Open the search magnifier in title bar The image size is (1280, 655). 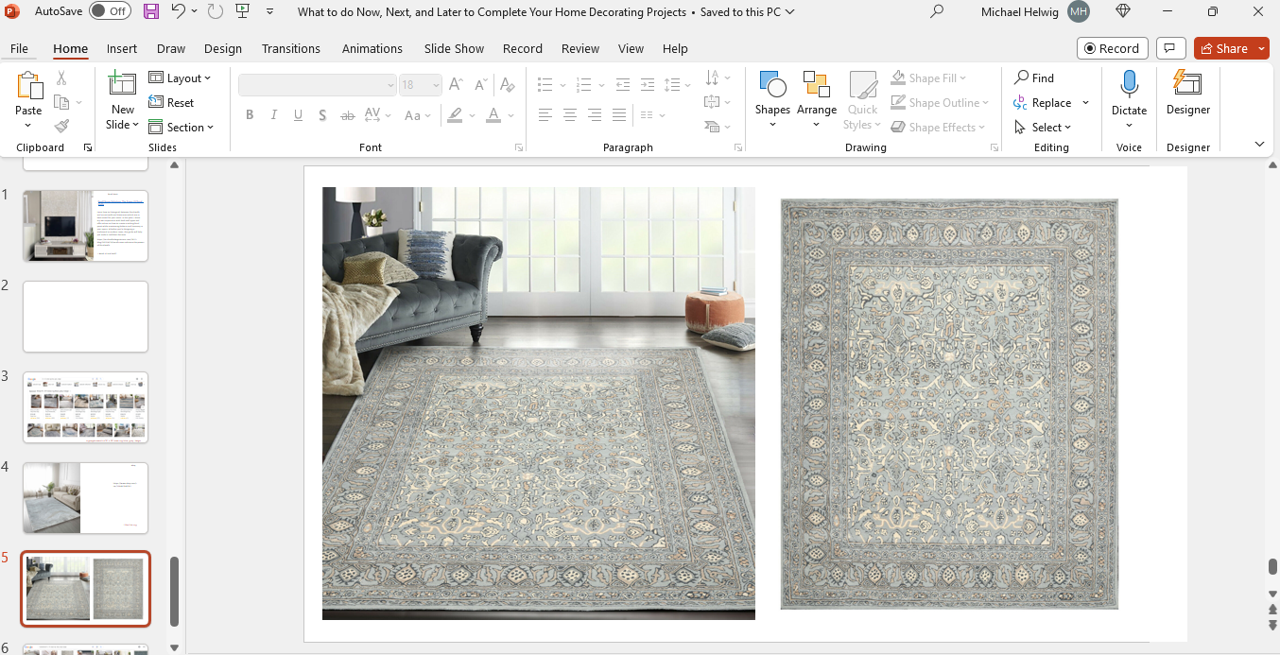937,12
